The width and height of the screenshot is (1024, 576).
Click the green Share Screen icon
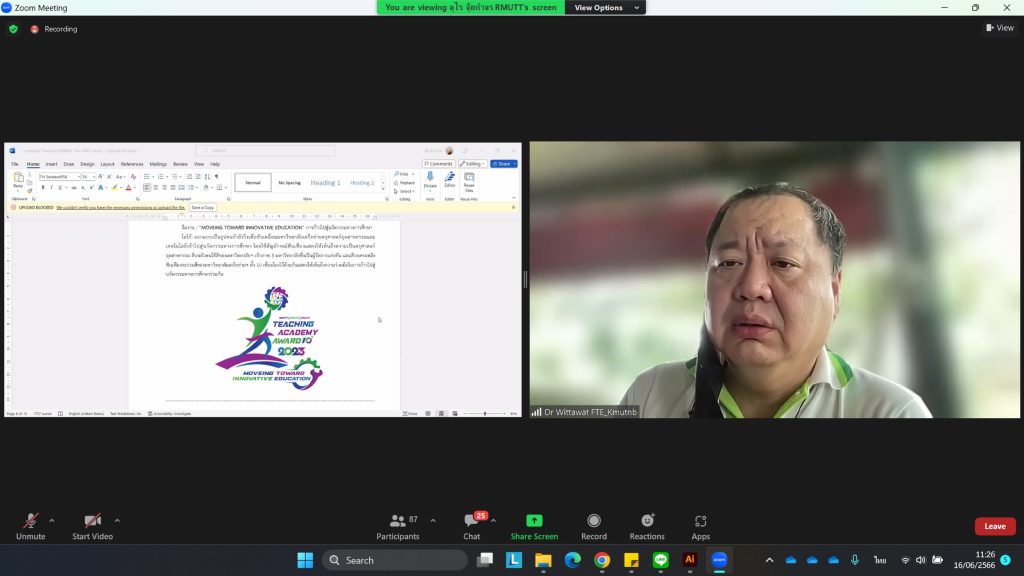click(534, 520)
